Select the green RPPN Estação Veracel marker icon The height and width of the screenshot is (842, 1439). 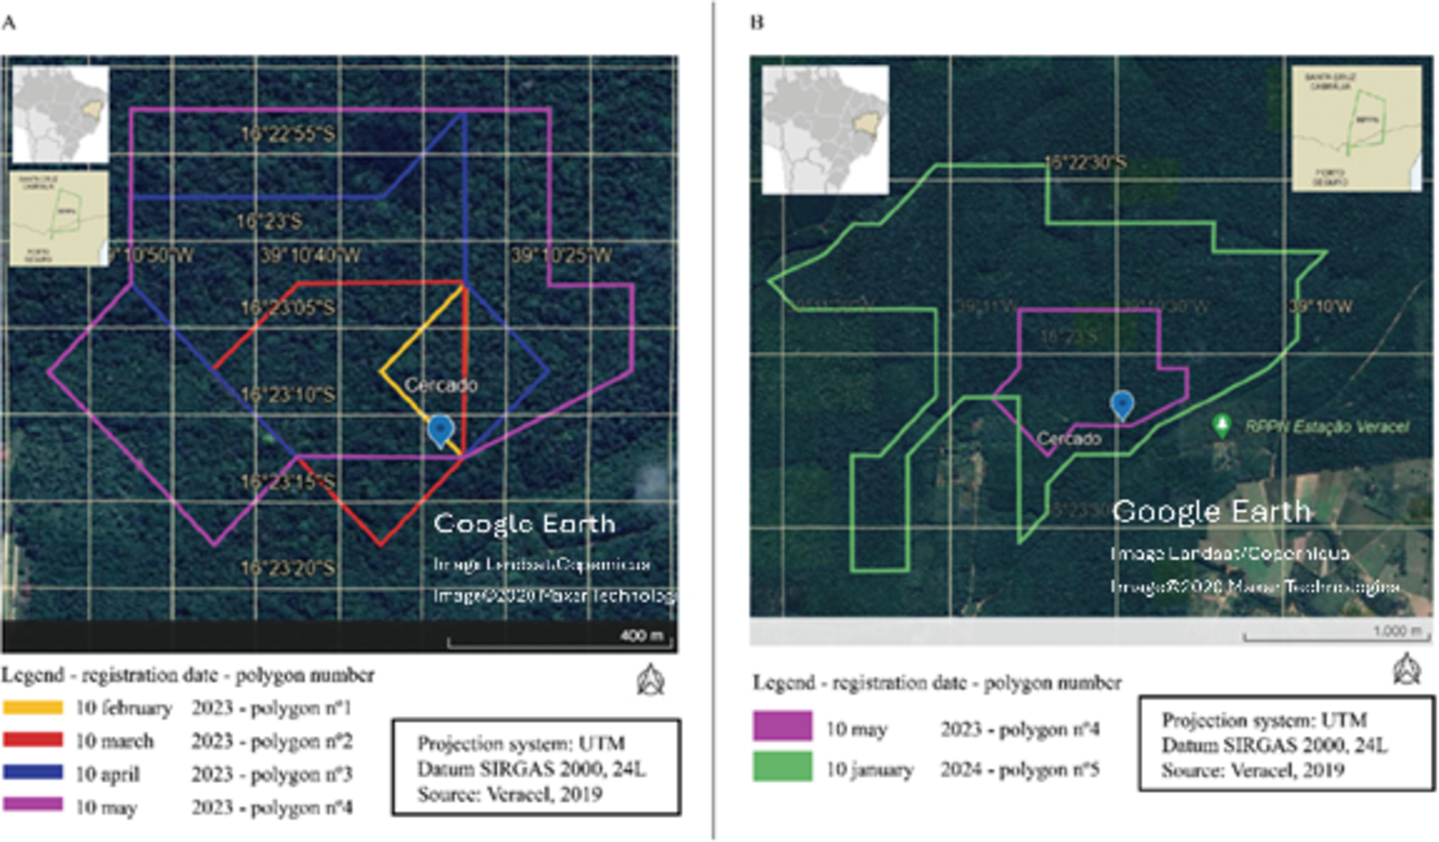[1221, 425]
